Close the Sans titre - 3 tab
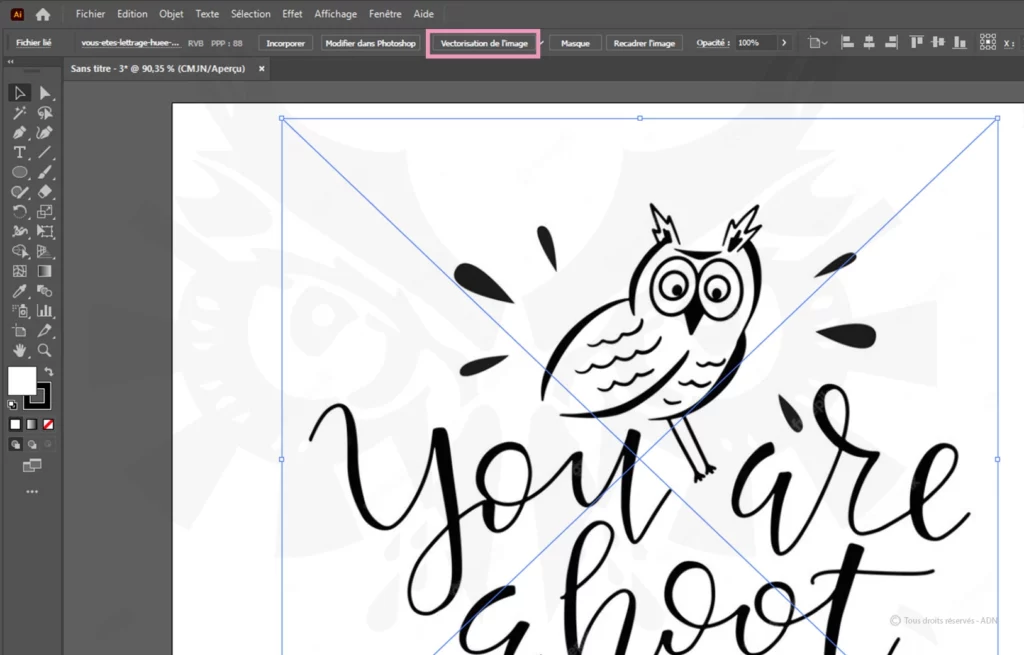 tap(262, 69)
